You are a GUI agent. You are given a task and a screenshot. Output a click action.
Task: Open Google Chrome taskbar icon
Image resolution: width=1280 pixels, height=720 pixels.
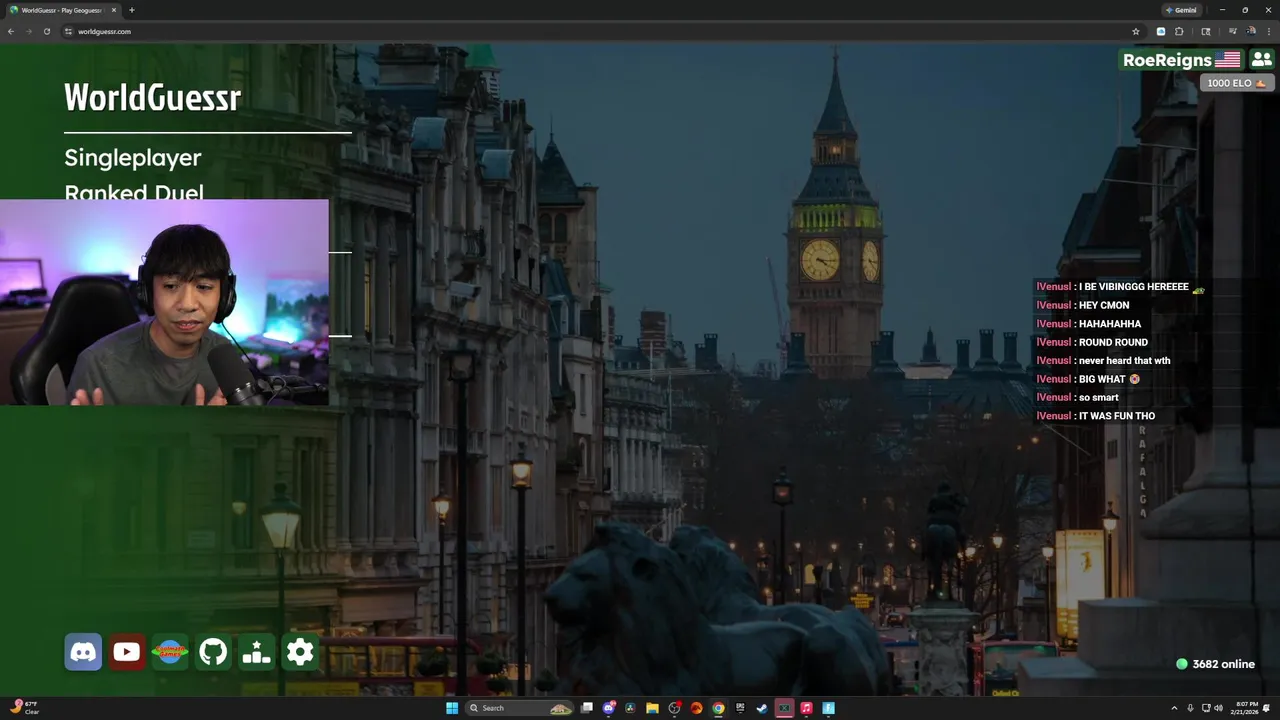pyautogui.click(x=718, y=708)
